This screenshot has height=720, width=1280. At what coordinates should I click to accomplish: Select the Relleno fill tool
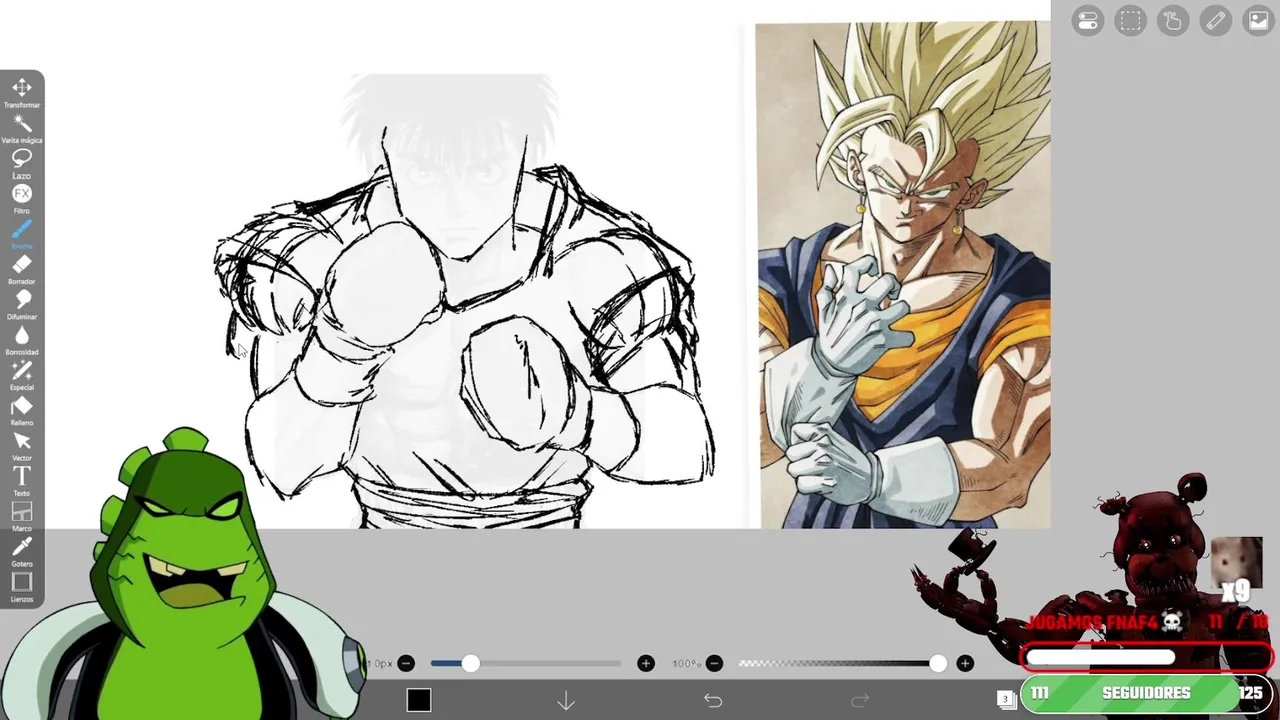point(22,410)
